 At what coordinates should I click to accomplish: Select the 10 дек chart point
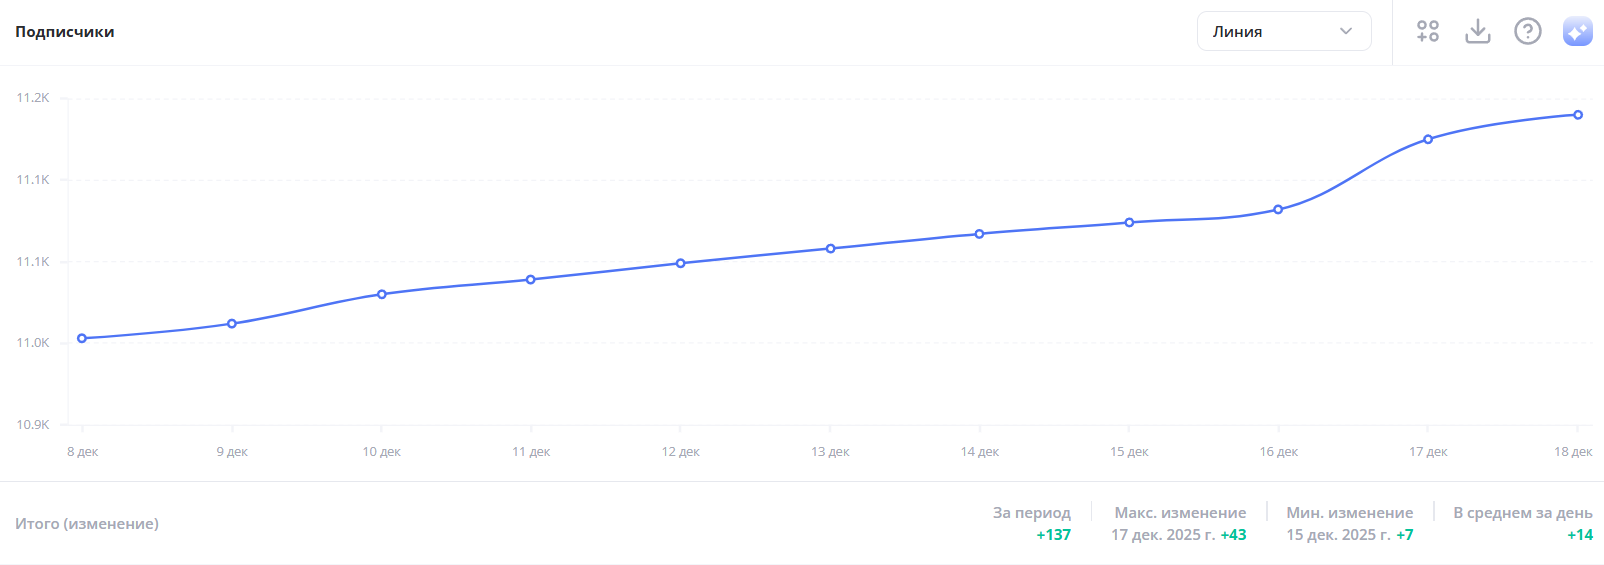click(x=382, y=294)
